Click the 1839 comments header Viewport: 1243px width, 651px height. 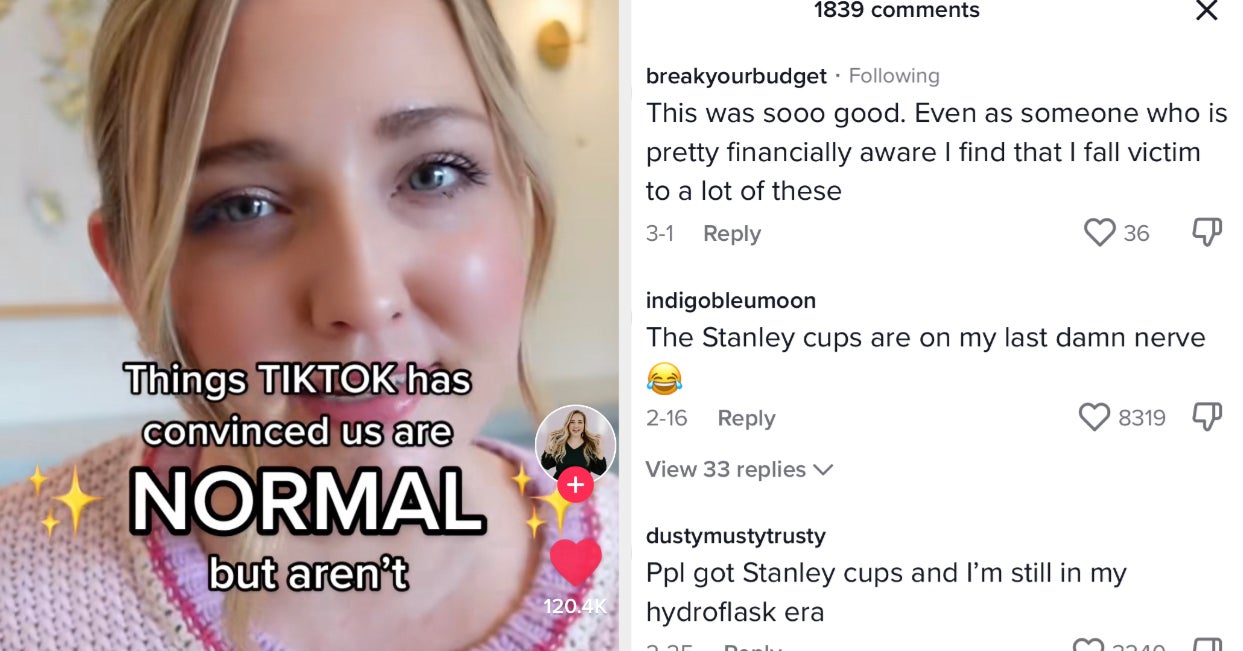click(897, 11)
